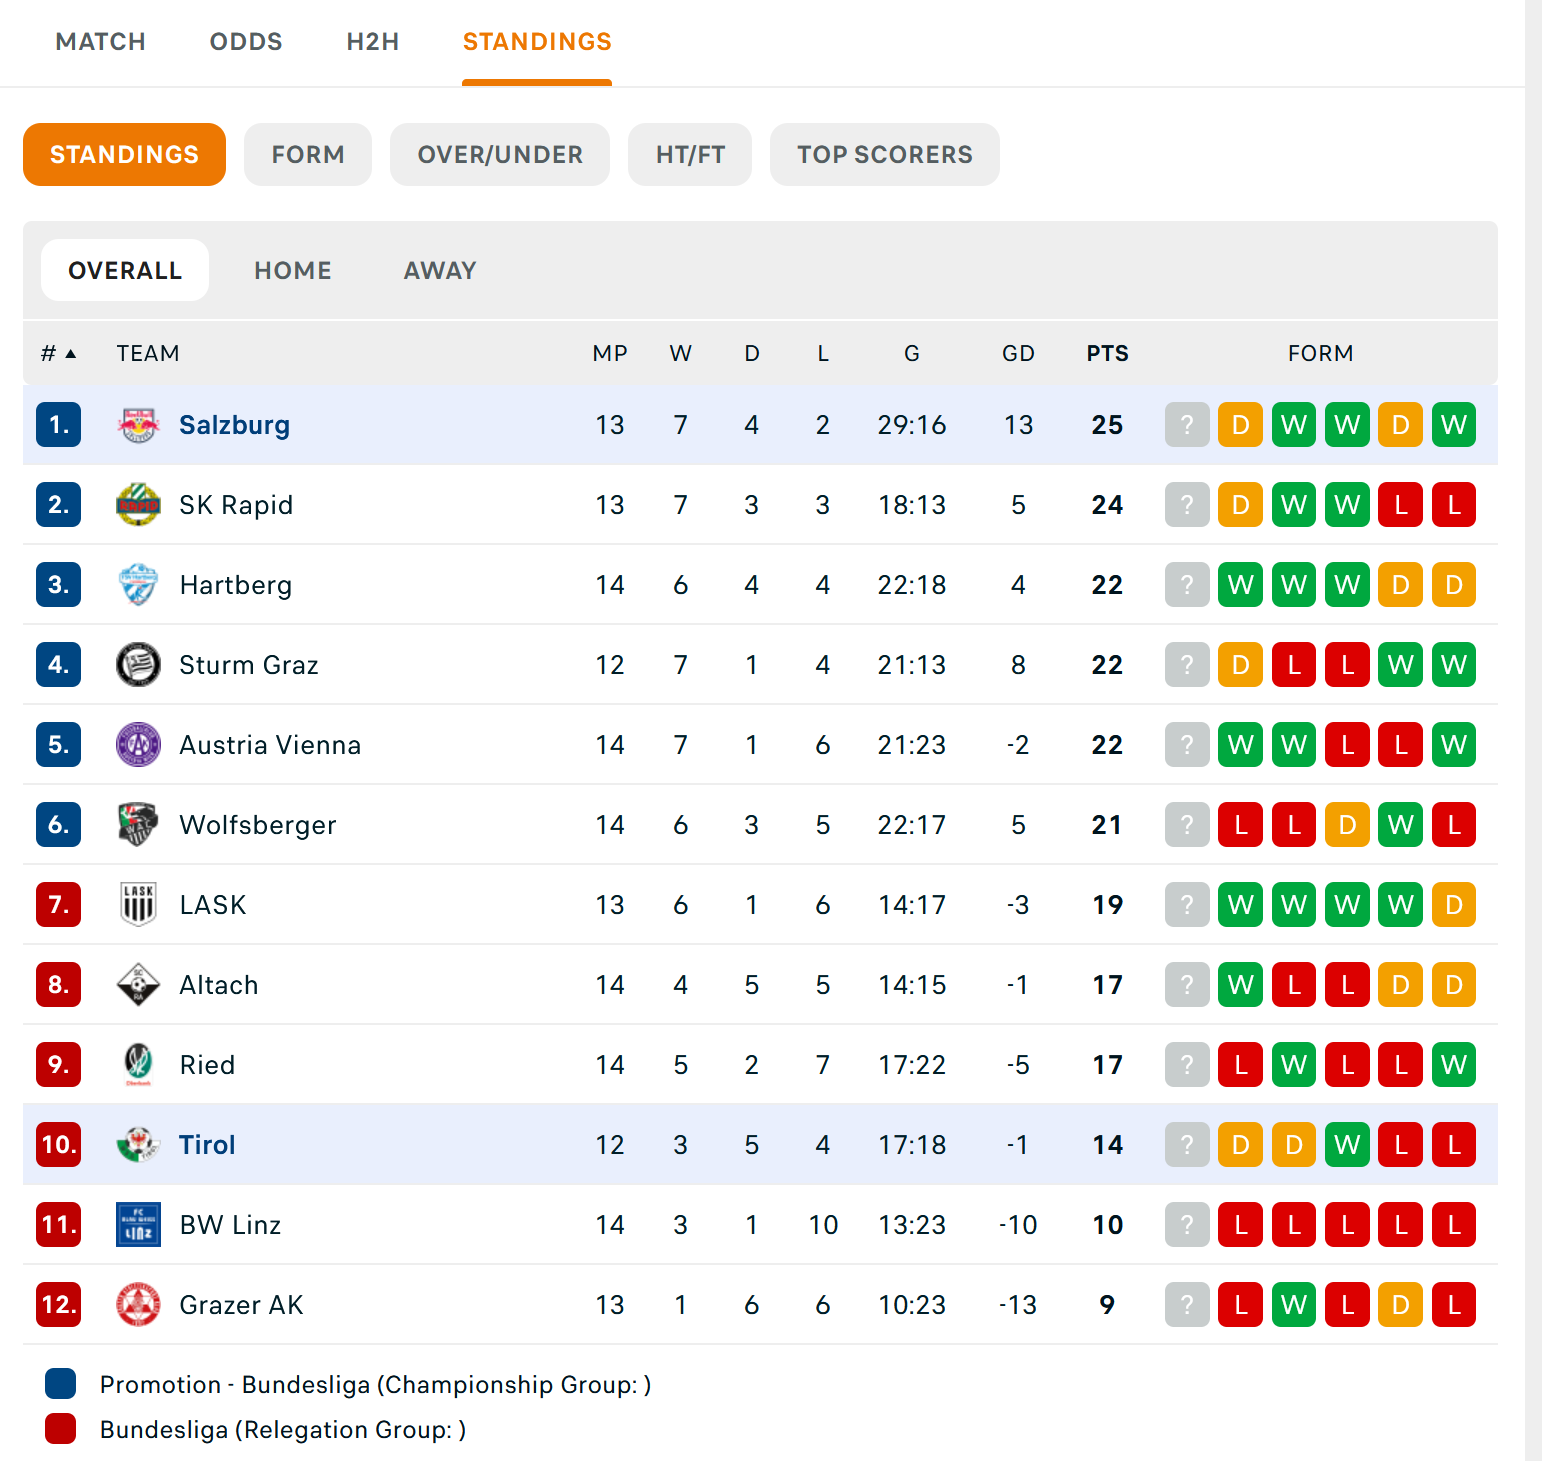Click the Salzburg team crest icon
Viewport: 1542px width, 1461px height.
138,425
